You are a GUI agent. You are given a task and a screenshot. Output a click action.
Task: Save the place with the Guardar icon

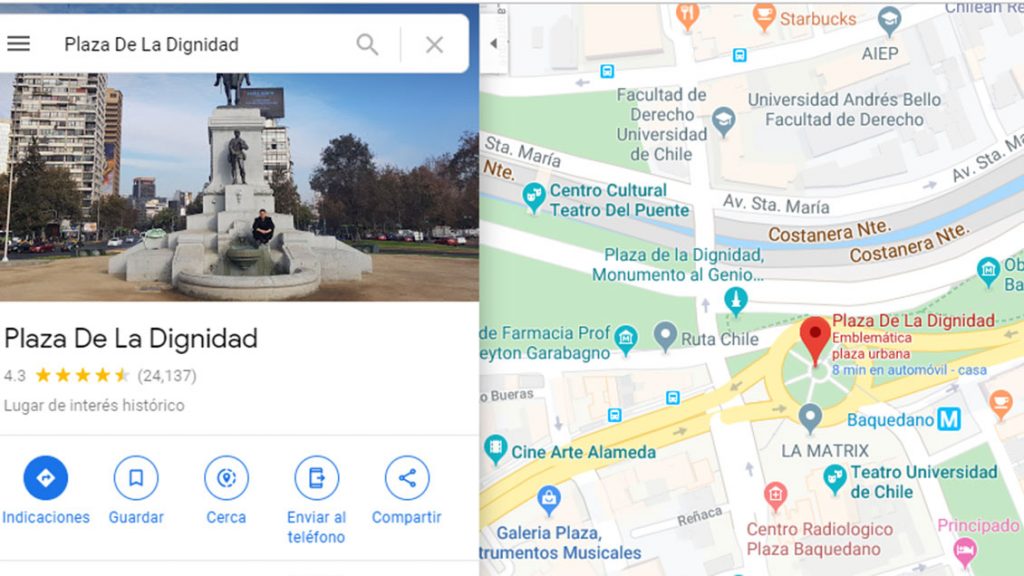[x=136, y=478]
